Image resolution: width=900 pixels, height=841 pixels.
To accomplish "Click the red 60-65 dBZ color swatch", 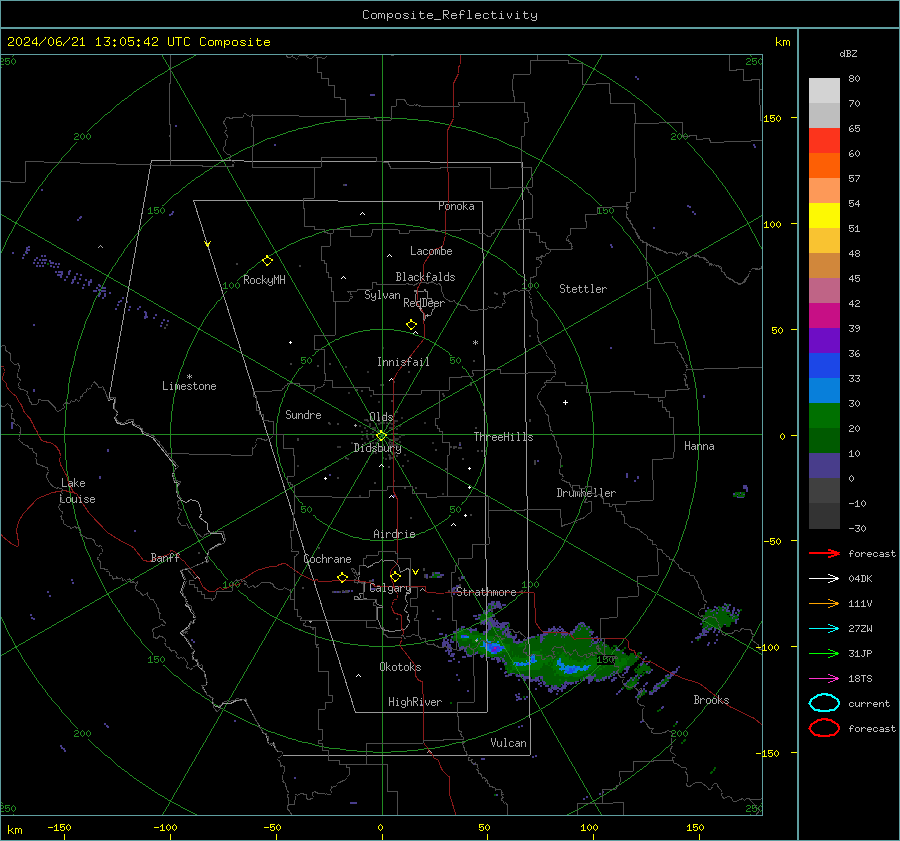I will click(x=824, y=141).
